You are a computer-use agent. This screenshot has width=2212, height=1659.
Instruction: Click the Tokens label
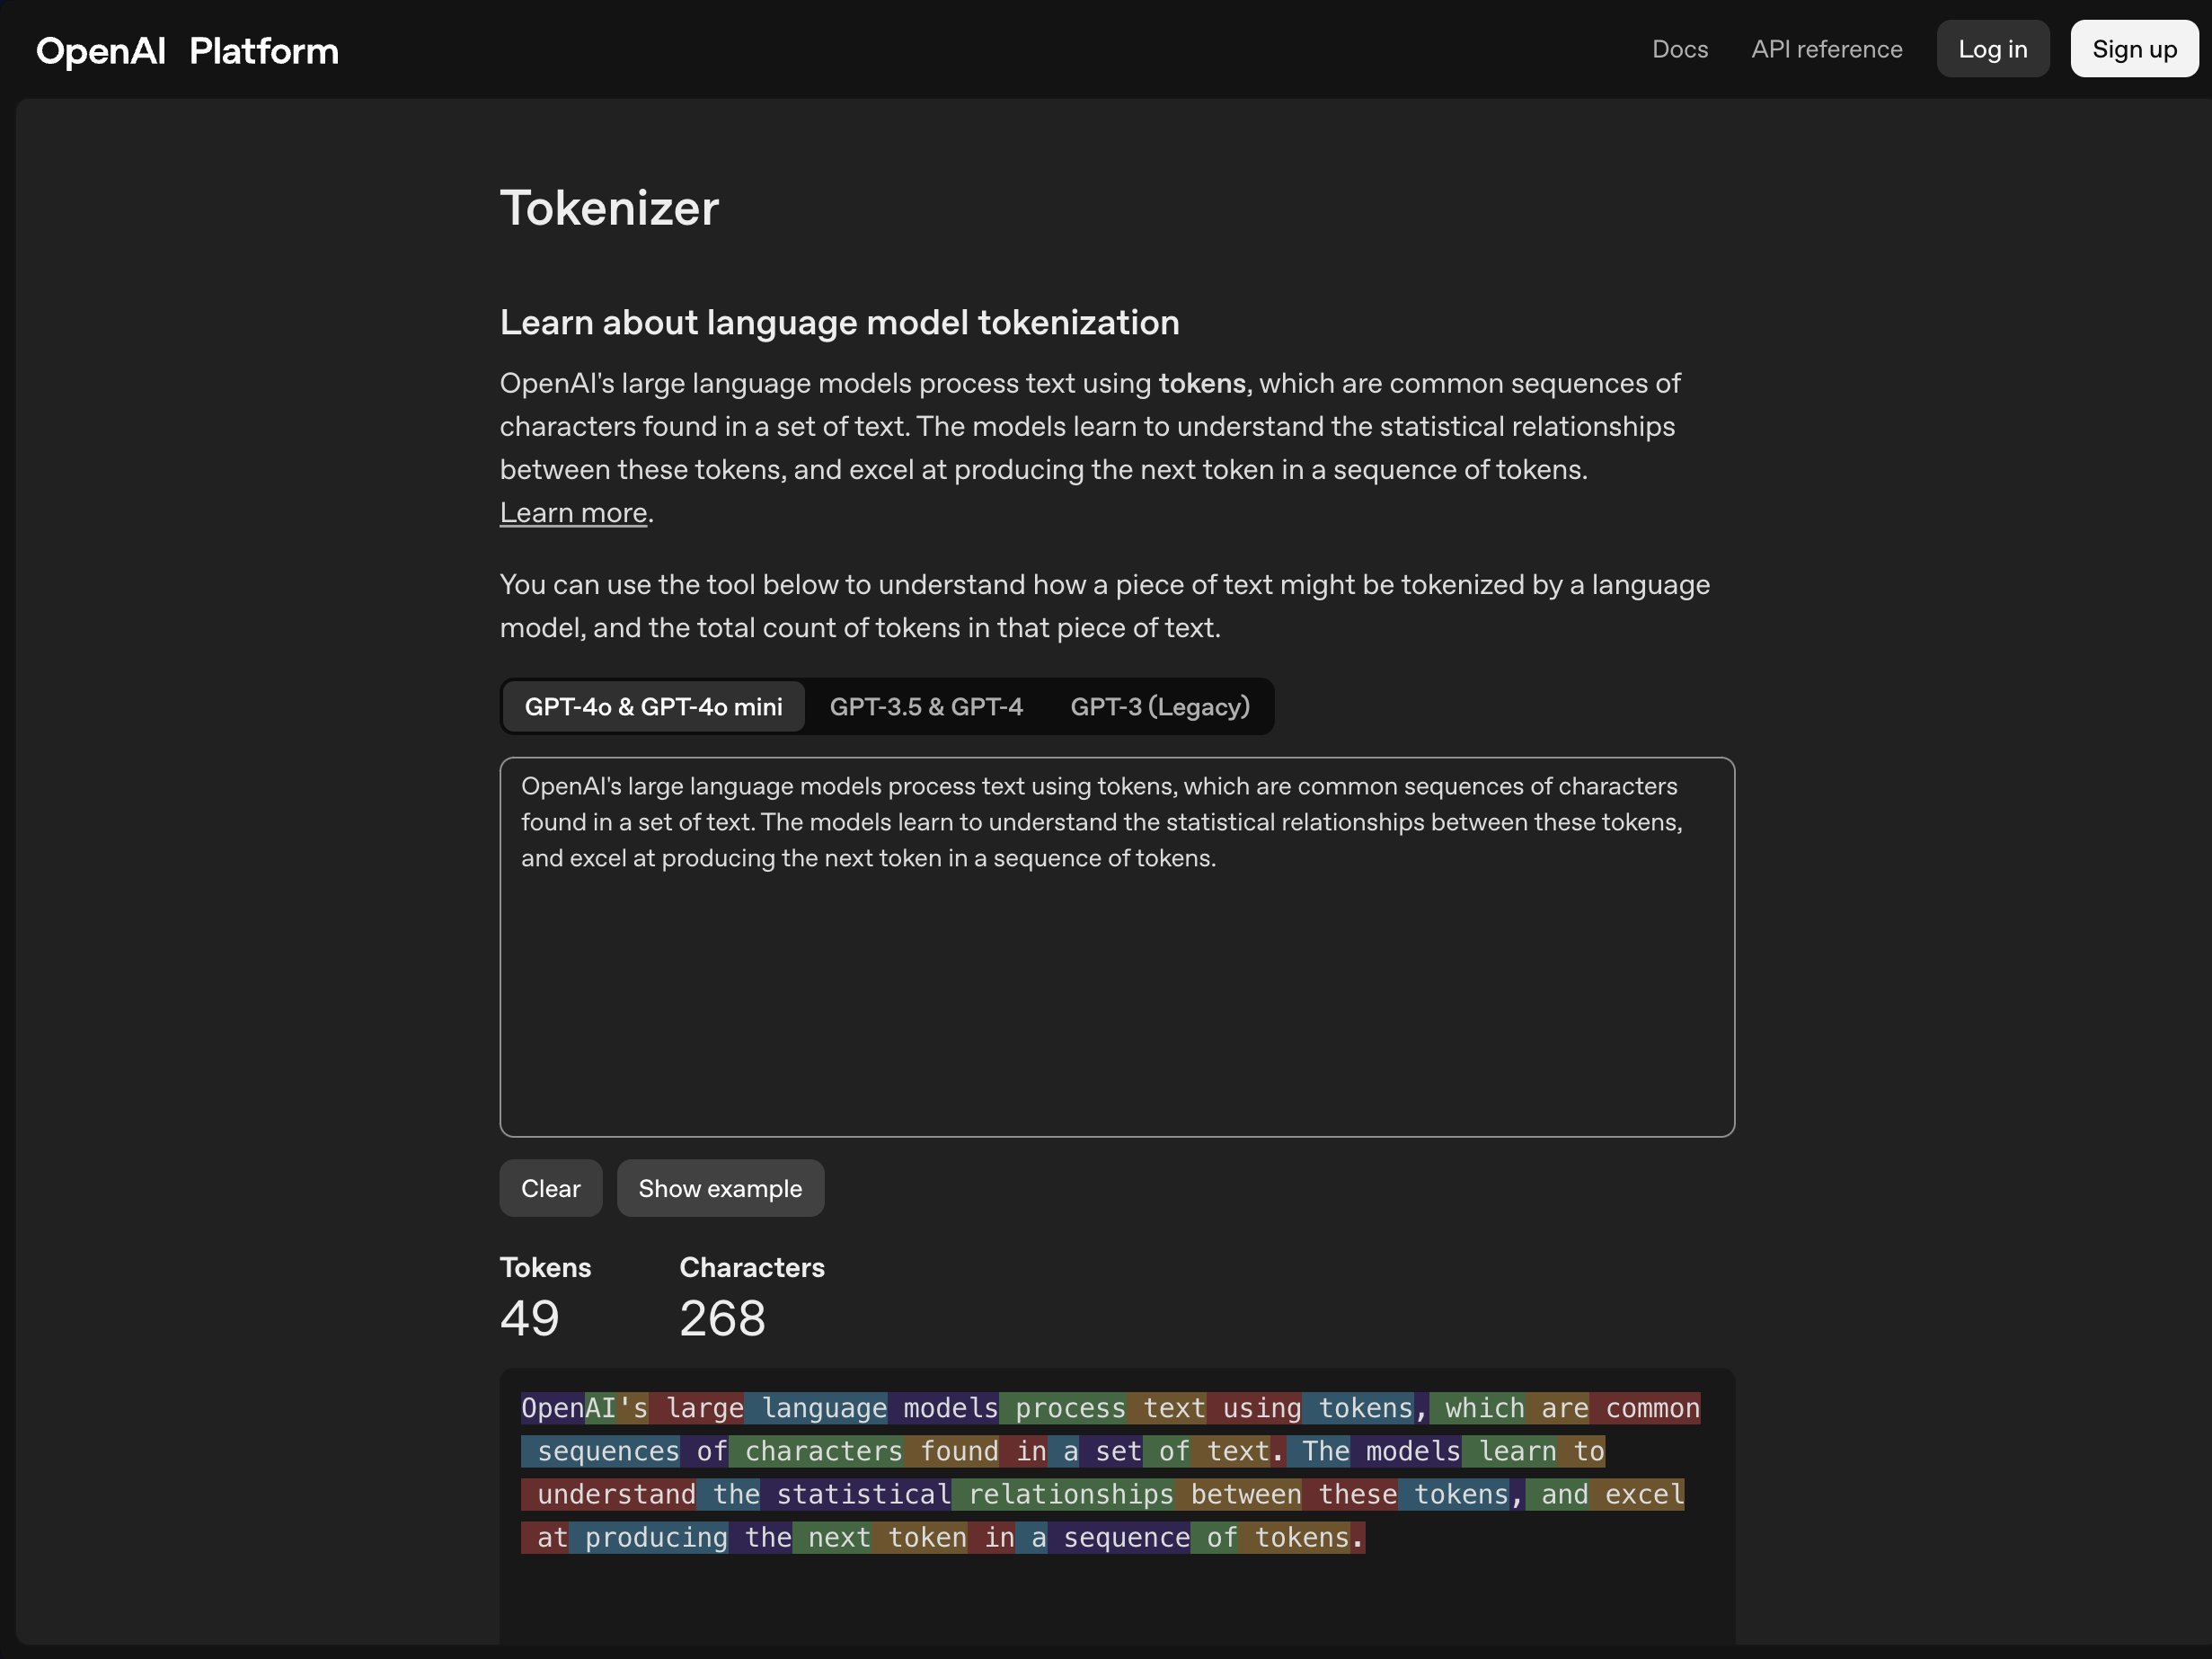[545, 1267]
